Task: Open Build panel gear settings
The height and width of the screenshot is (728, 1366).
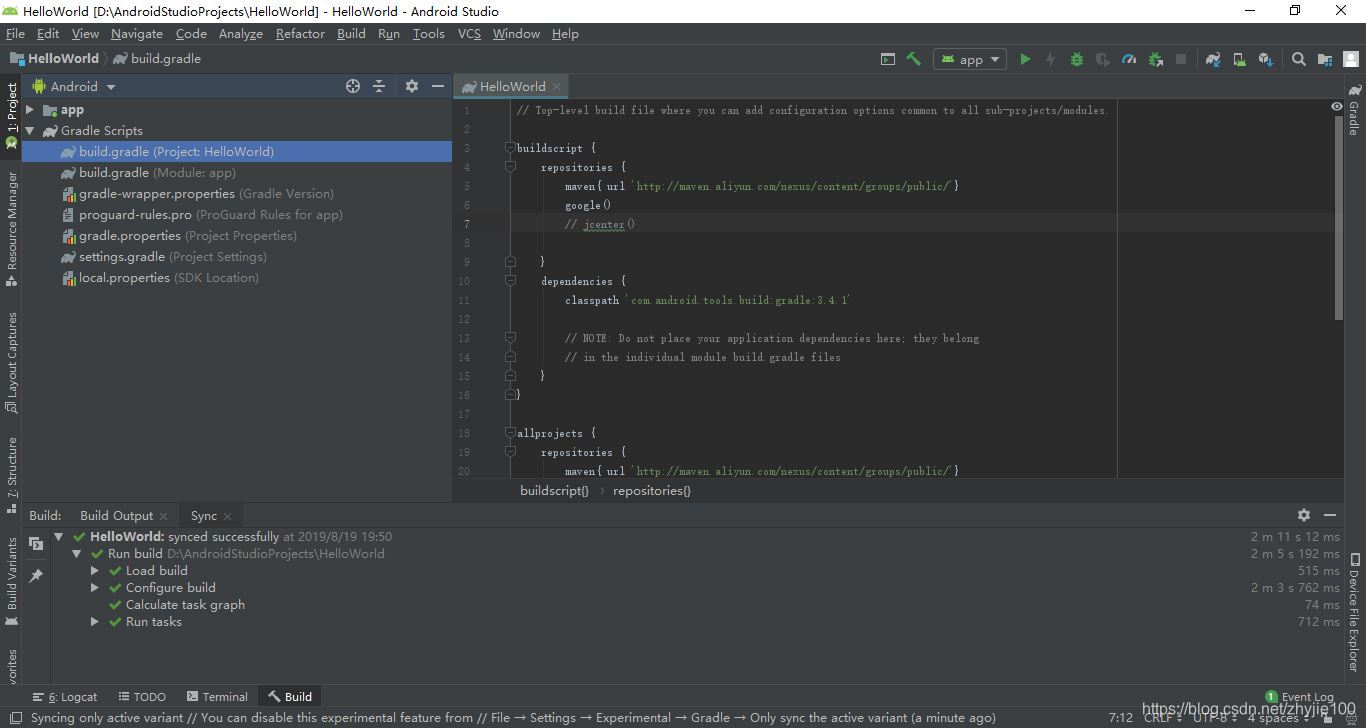Action: coord(1304,515)
